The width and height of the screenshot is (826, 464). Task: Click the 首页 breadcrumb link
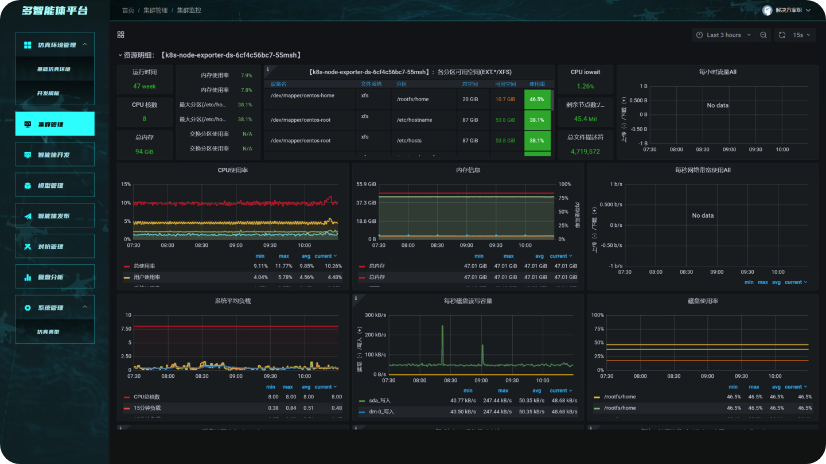coord(127,10)
